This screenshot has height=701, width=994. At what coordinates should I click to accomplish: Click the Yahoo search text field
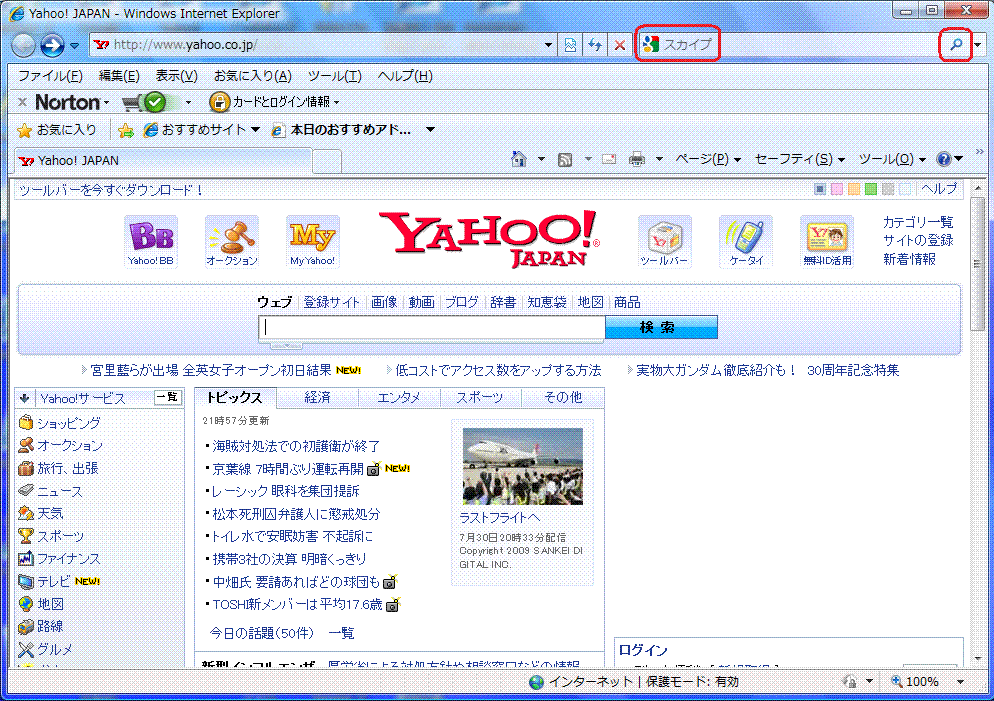pos(432,327)
